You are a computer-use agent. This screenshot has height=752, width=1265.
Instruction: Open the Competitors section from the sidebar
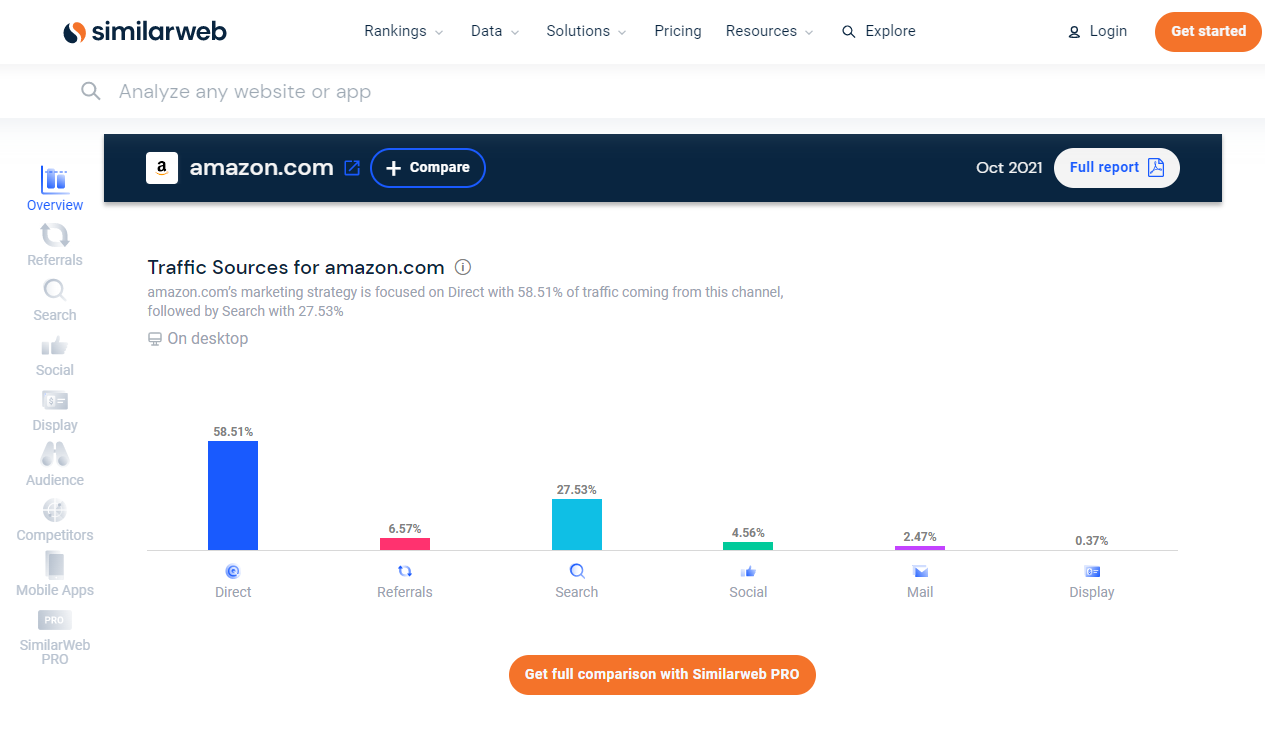(54, 520)
